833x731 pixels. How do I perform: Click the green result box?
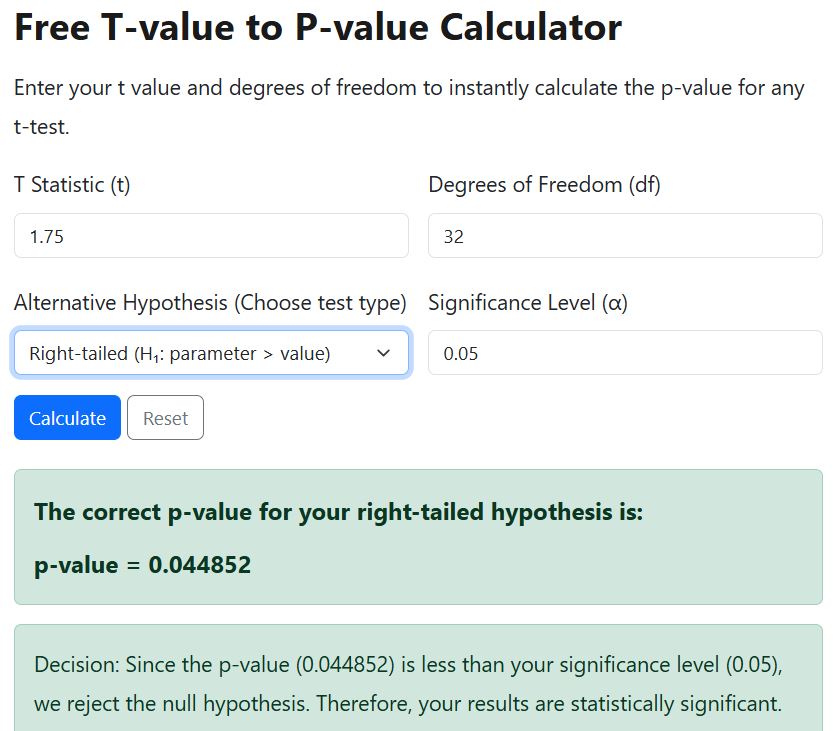point(416,536)
